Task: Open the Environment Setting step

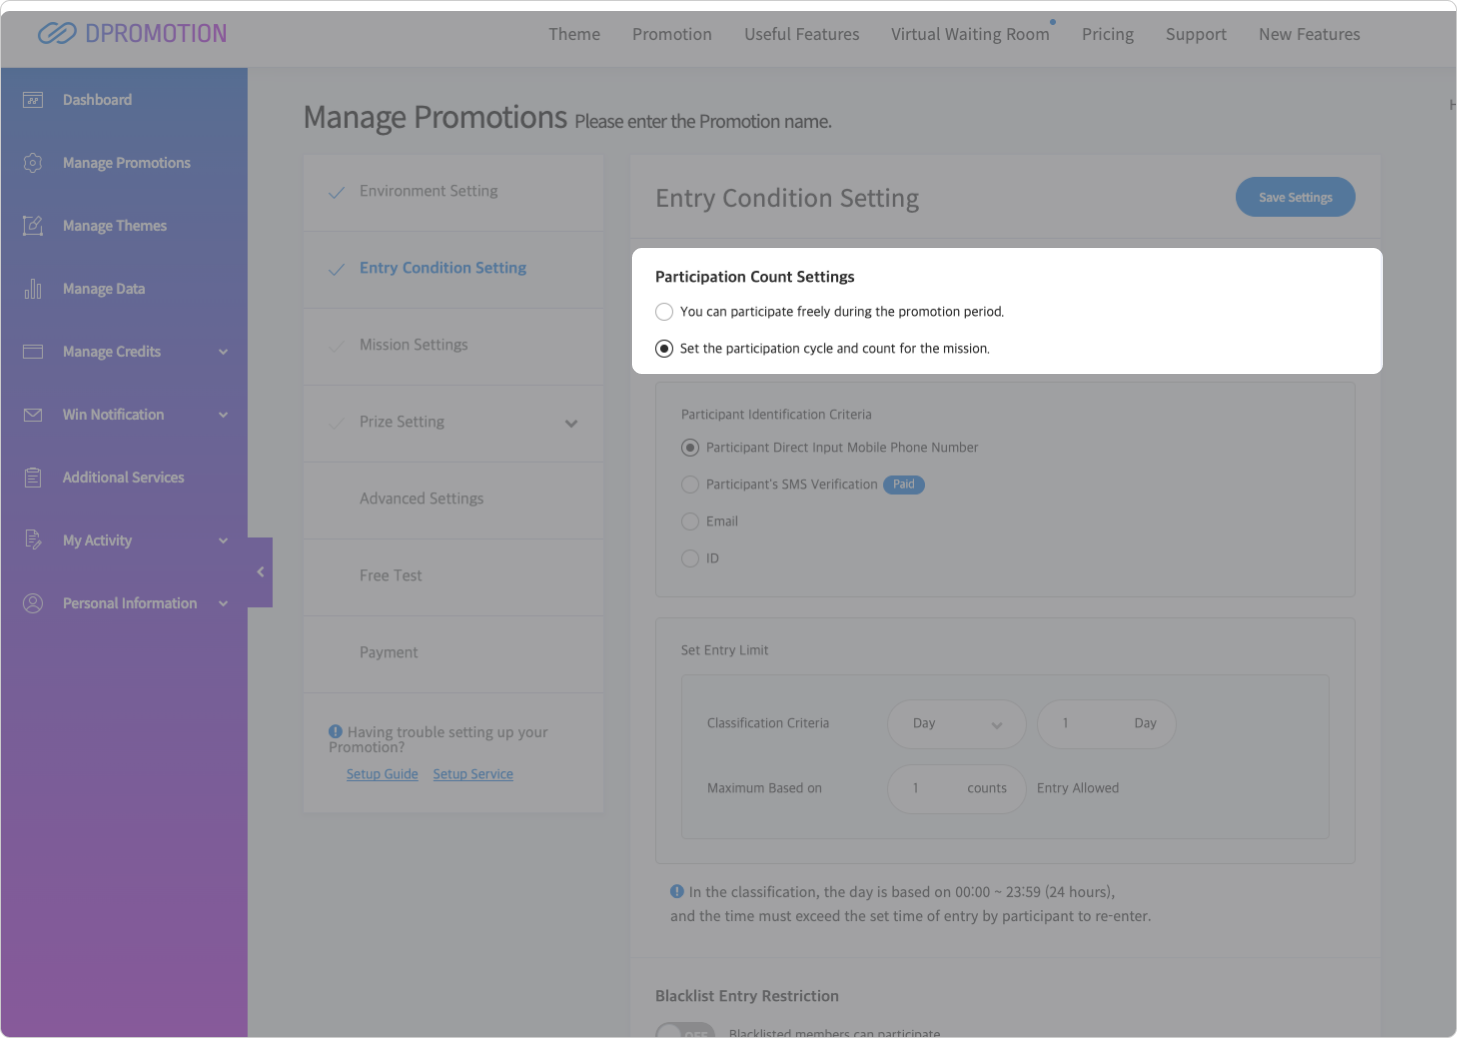Action: 454,192
